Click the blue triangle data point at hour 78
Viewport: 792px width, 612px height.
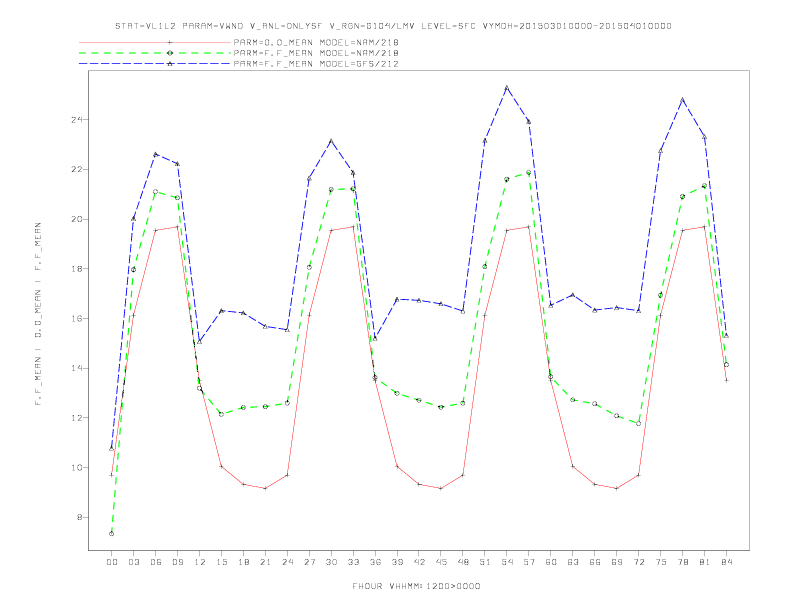(x=682, y=100)
